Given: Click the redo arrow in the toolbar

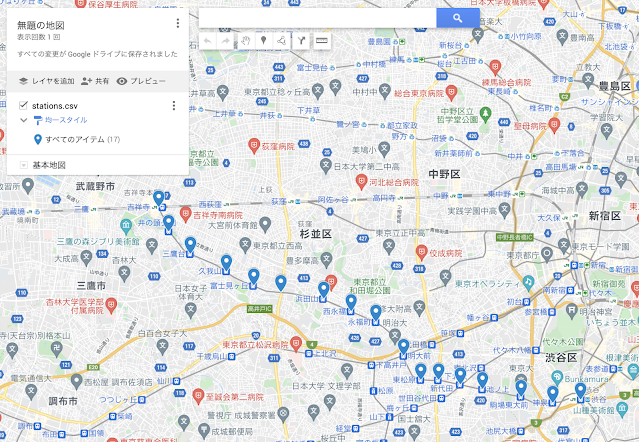Looking at the screenshot, I should pos(225,41).
